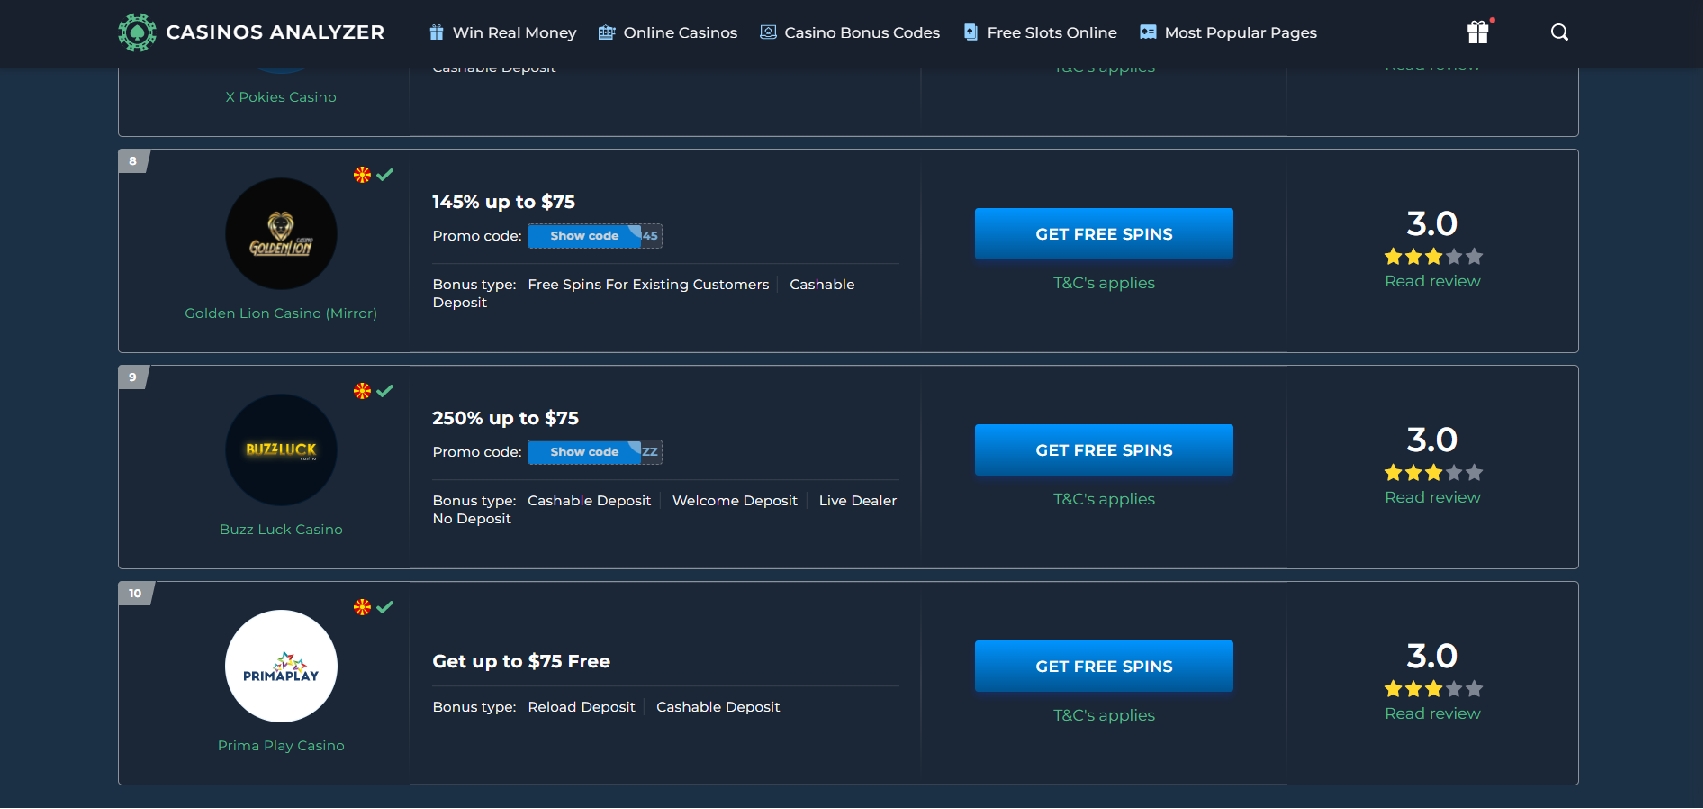The width and height of the screenshot is (1703, 809).
Task: Open the gift box rewards icon
Action: click(1477, 32)
